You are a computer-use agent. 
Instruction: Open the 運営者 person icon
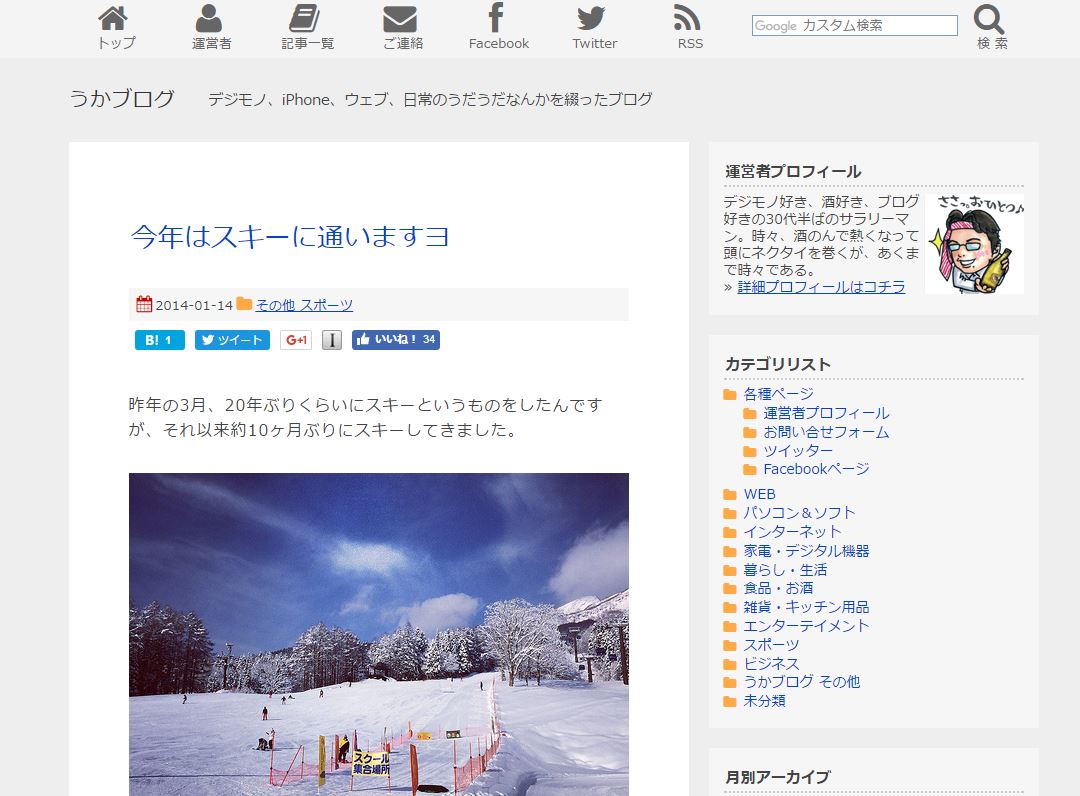click(x=210, y=20)
